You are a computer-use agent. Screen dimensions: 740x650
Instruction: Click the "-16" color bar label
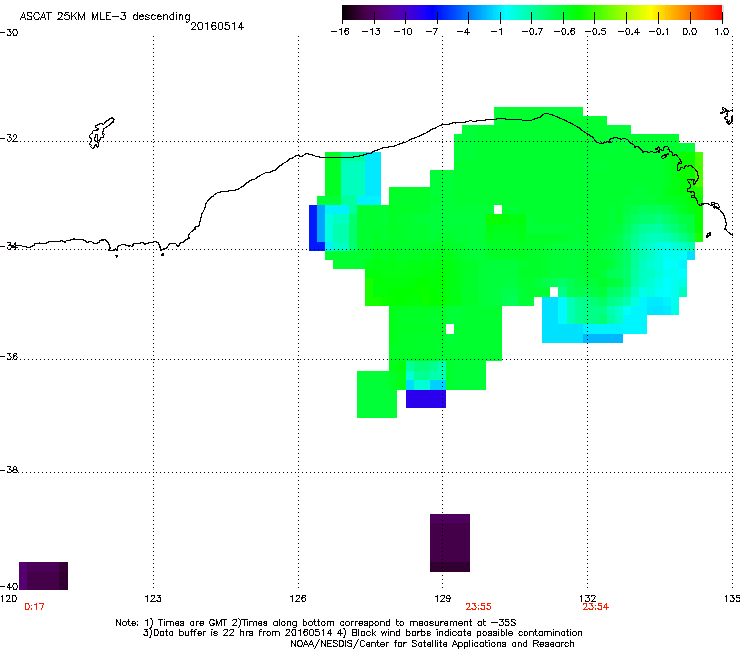[340, 32]
